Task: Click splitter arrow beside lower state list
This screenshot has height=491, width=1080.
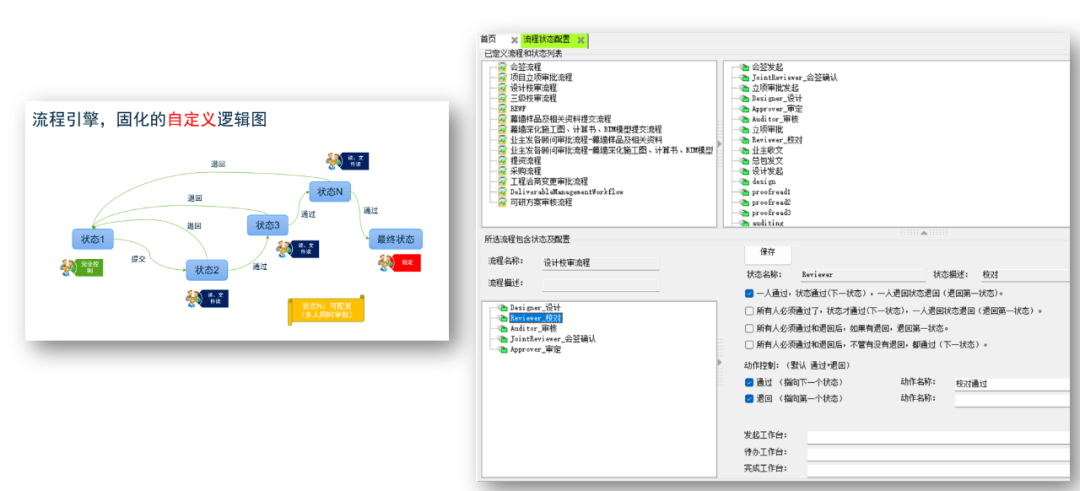Action: [x=720, y=362]
